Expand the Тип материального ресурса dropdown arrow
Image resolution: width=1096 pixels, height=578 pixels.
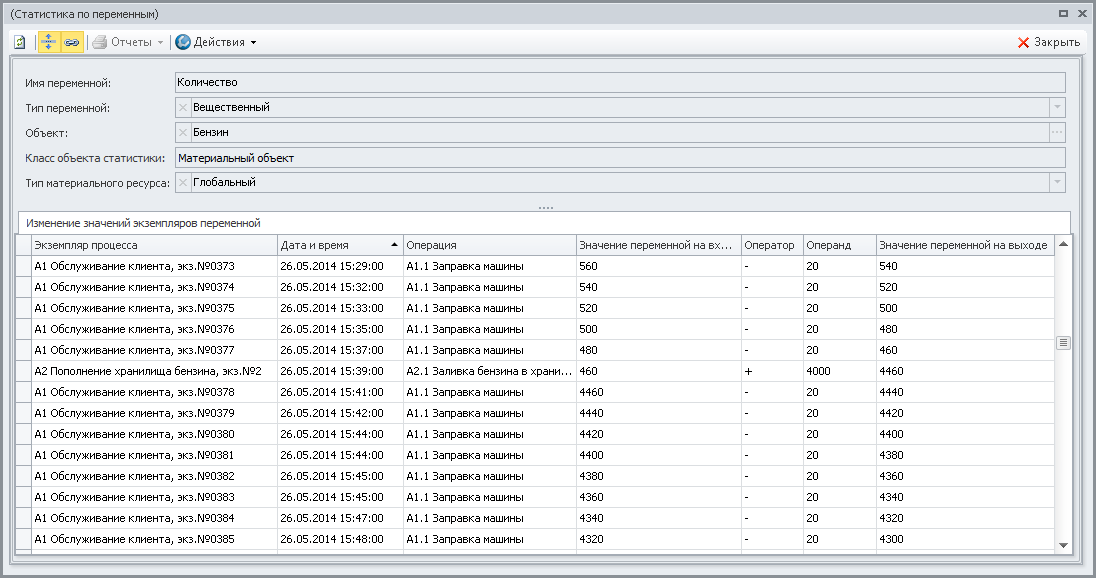(x=1057, y=182)
